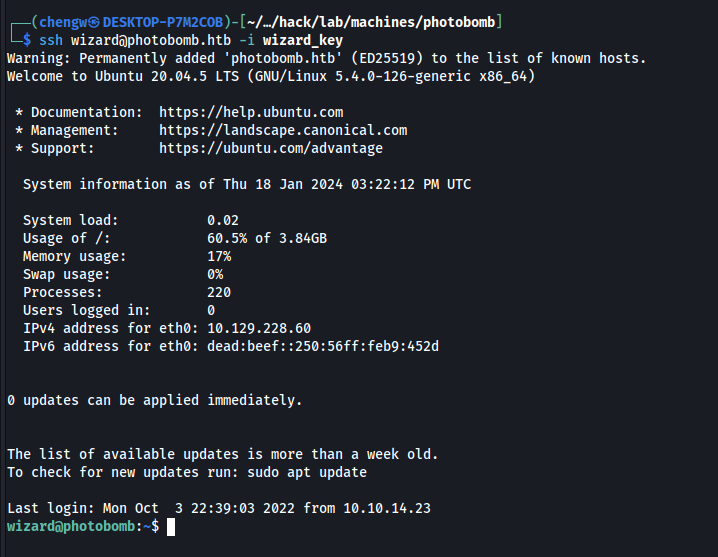The height and width of the screenshot is (557, 718).
Task: Click the DESKTOP-P7M2COB hostname text
Action: (163, 22)
